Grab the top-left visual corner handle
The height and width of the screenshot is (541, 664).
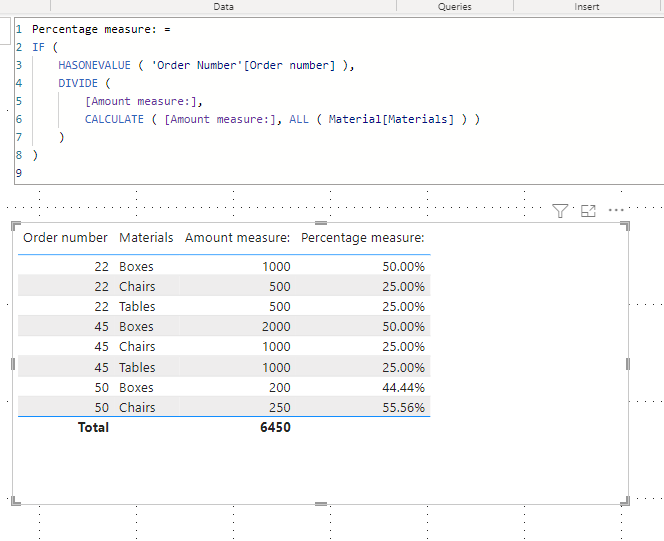pos(16,226)
